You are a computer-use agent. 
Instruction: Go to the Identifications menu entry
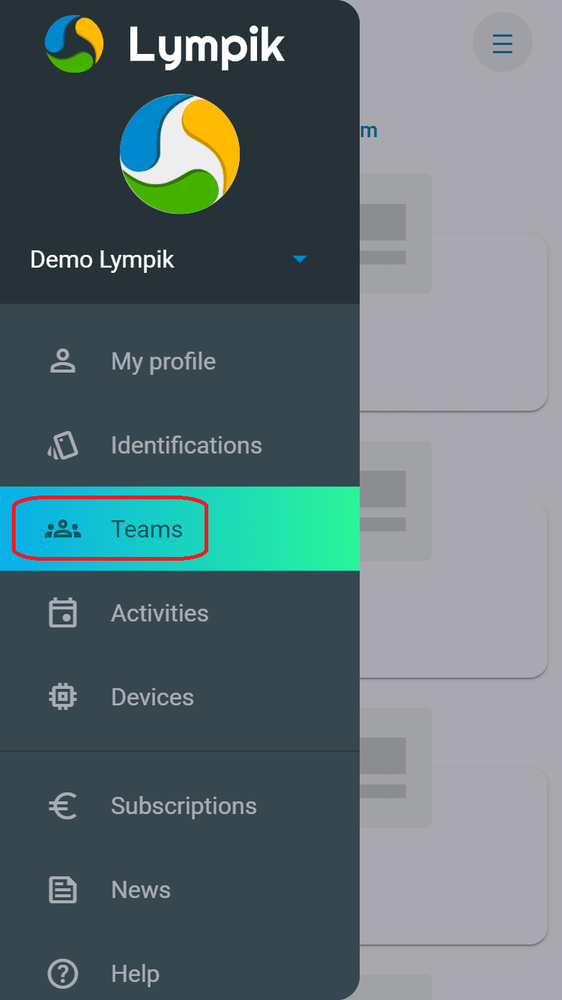[180, 445]
